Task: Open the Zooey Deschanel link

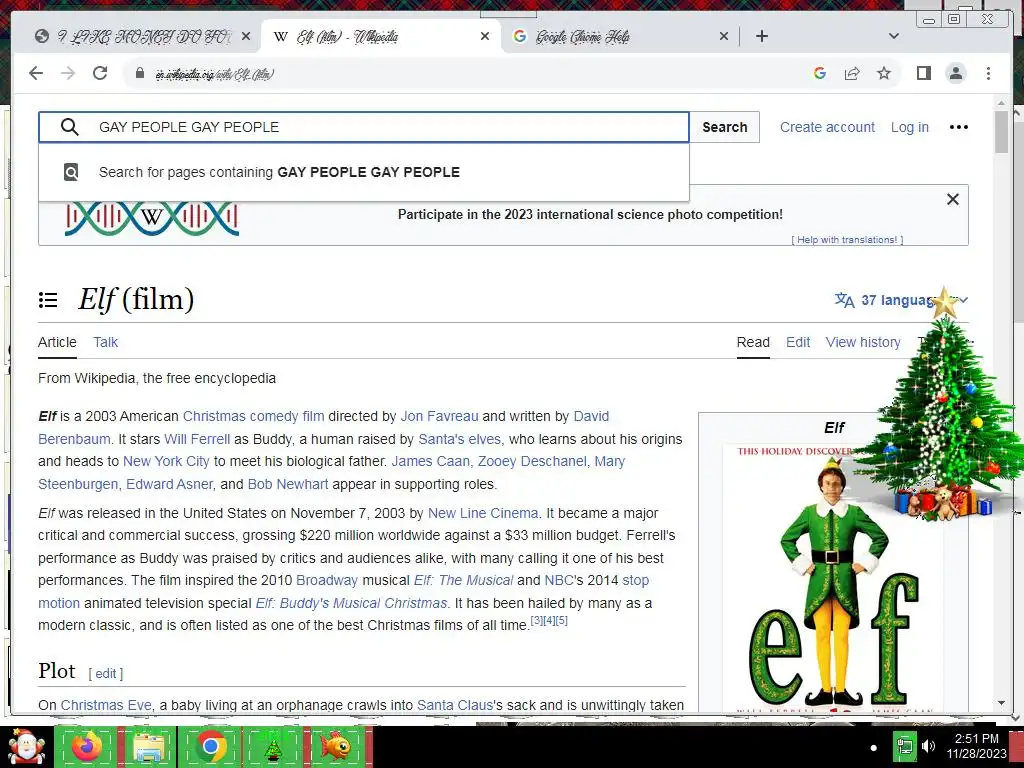Action: [x=532, y=461]
